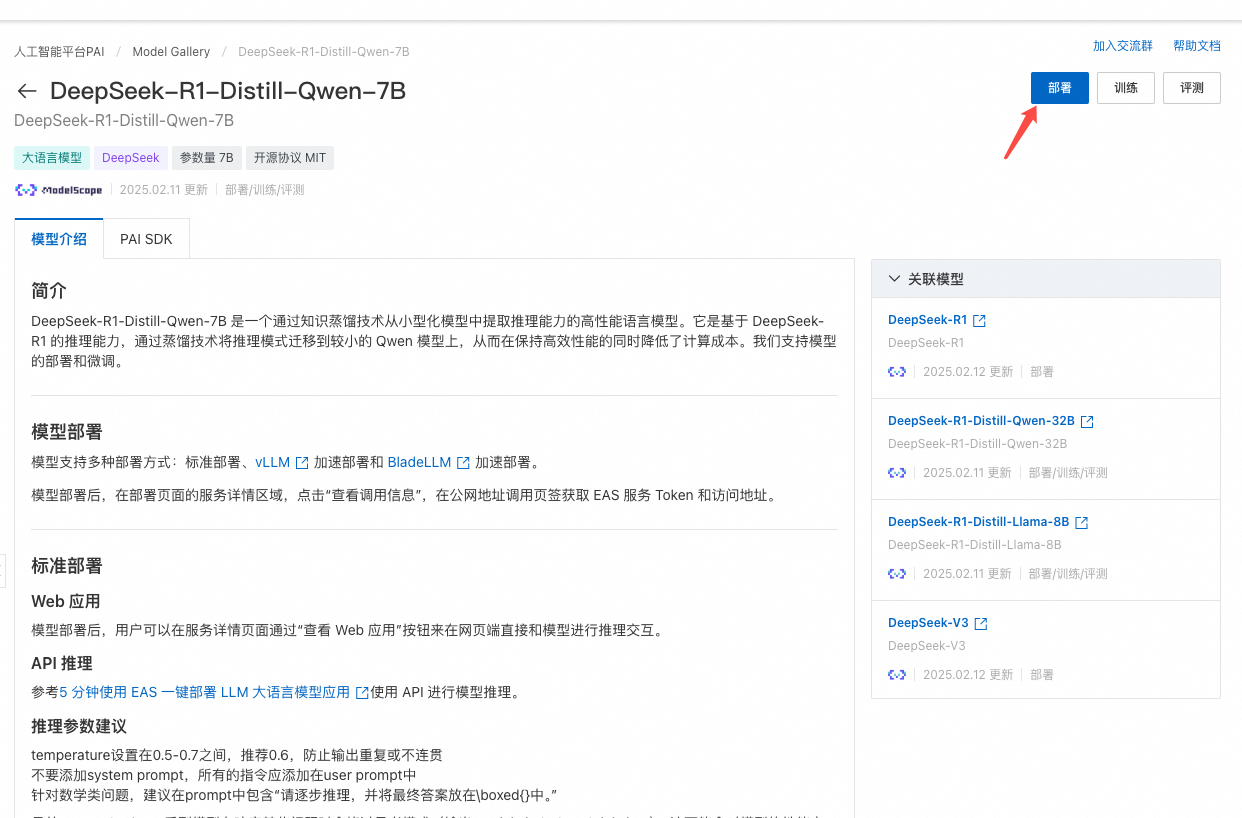
Task: Click the back arrow beside the model title
Action: pyautogui.click(x=27, y=91)
